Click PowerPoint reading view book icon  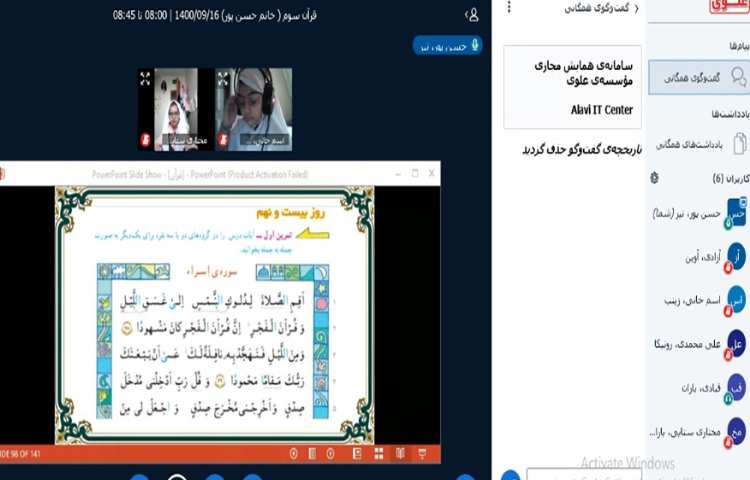pyautogui.click(x=400, y=454)
